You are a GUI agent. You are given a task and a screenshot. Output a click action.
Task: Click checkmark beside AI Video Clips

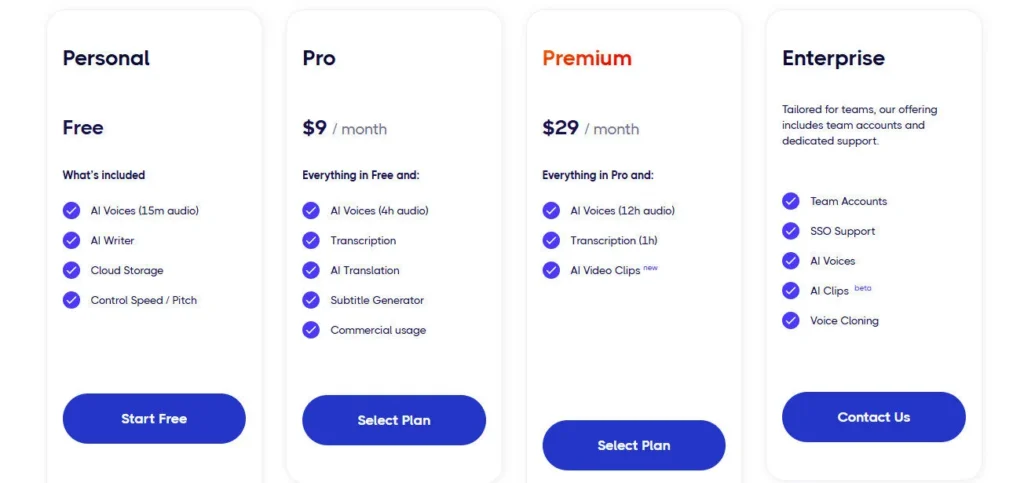coord(551,270)
